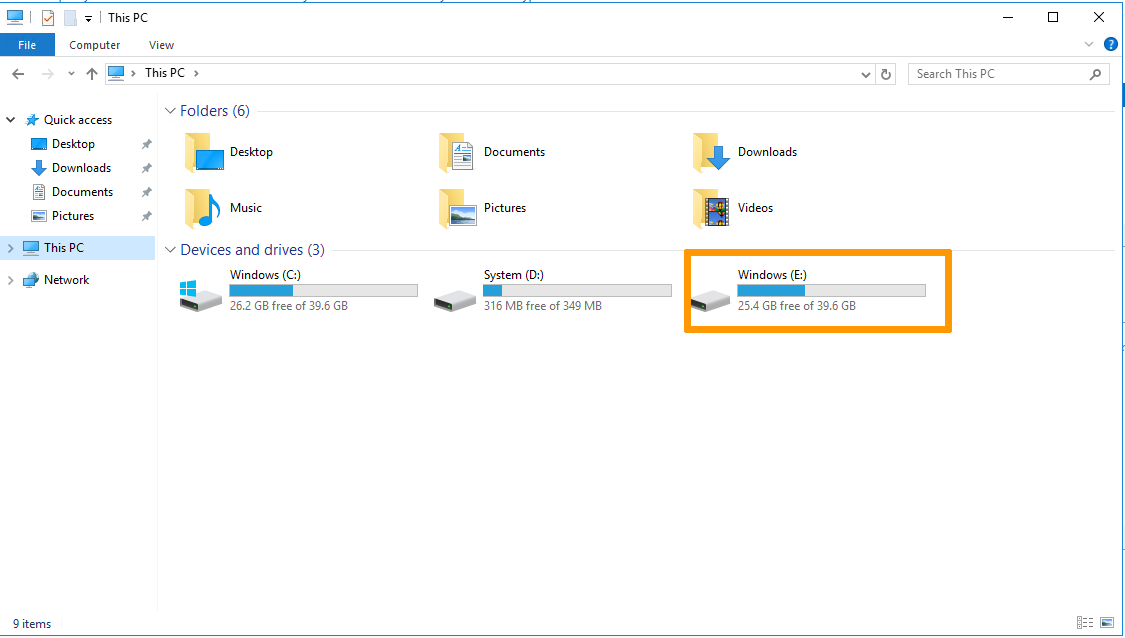Switch to the View tab
The height and width of the screenshot is (638, 1125).
click(x=161, y=45)
